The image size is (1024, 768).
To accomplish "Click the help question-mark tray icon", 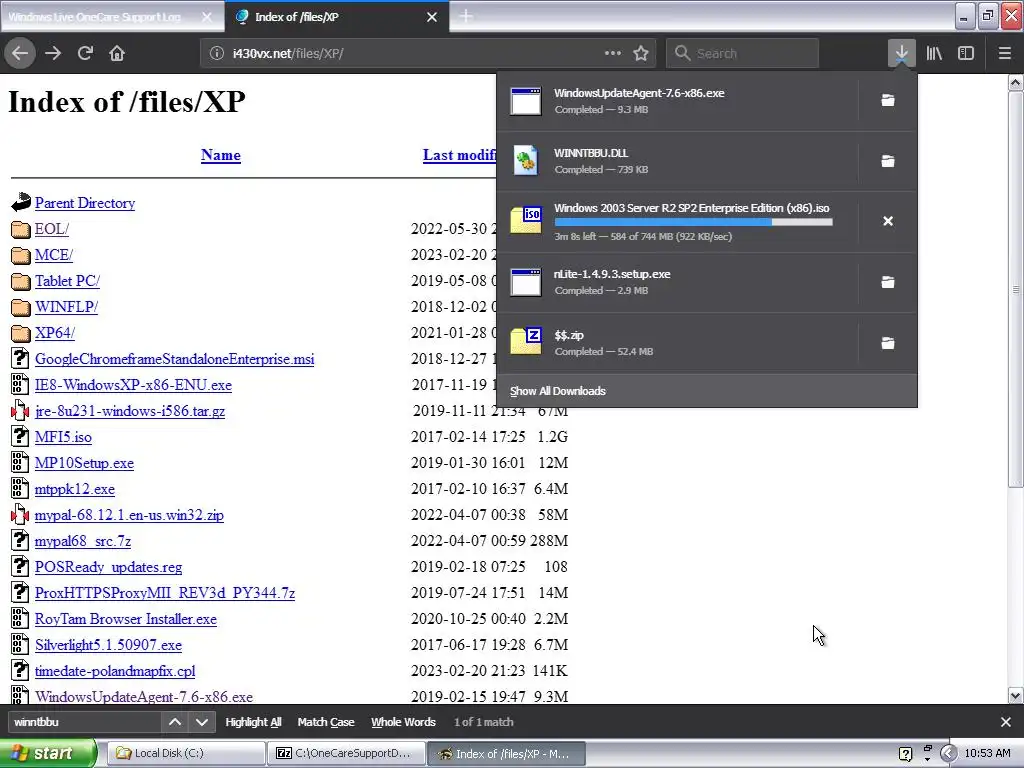I will click(x=905, y=754).
